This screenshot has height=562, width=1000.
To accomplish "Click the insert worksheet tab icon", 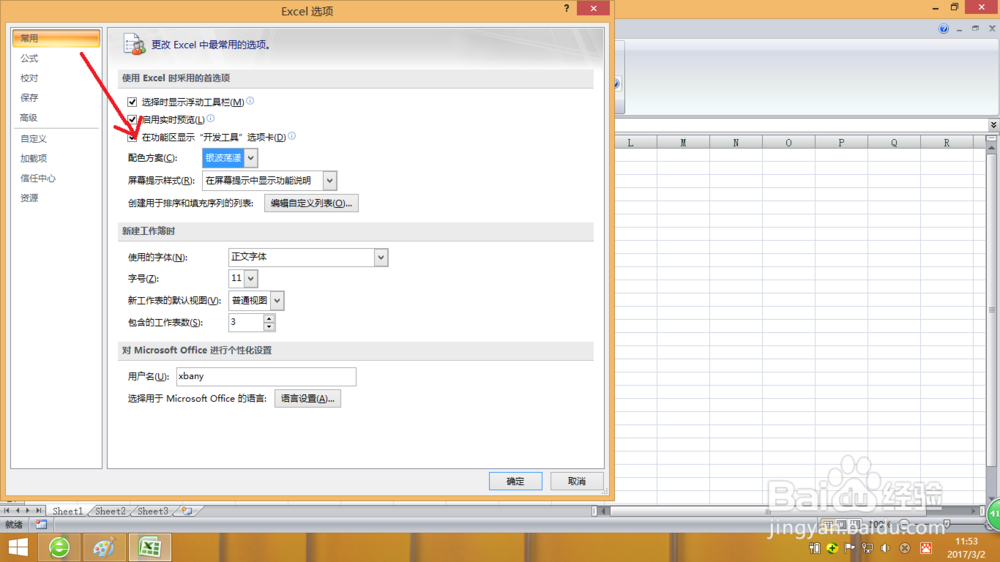I will click(x=187, y=511).
